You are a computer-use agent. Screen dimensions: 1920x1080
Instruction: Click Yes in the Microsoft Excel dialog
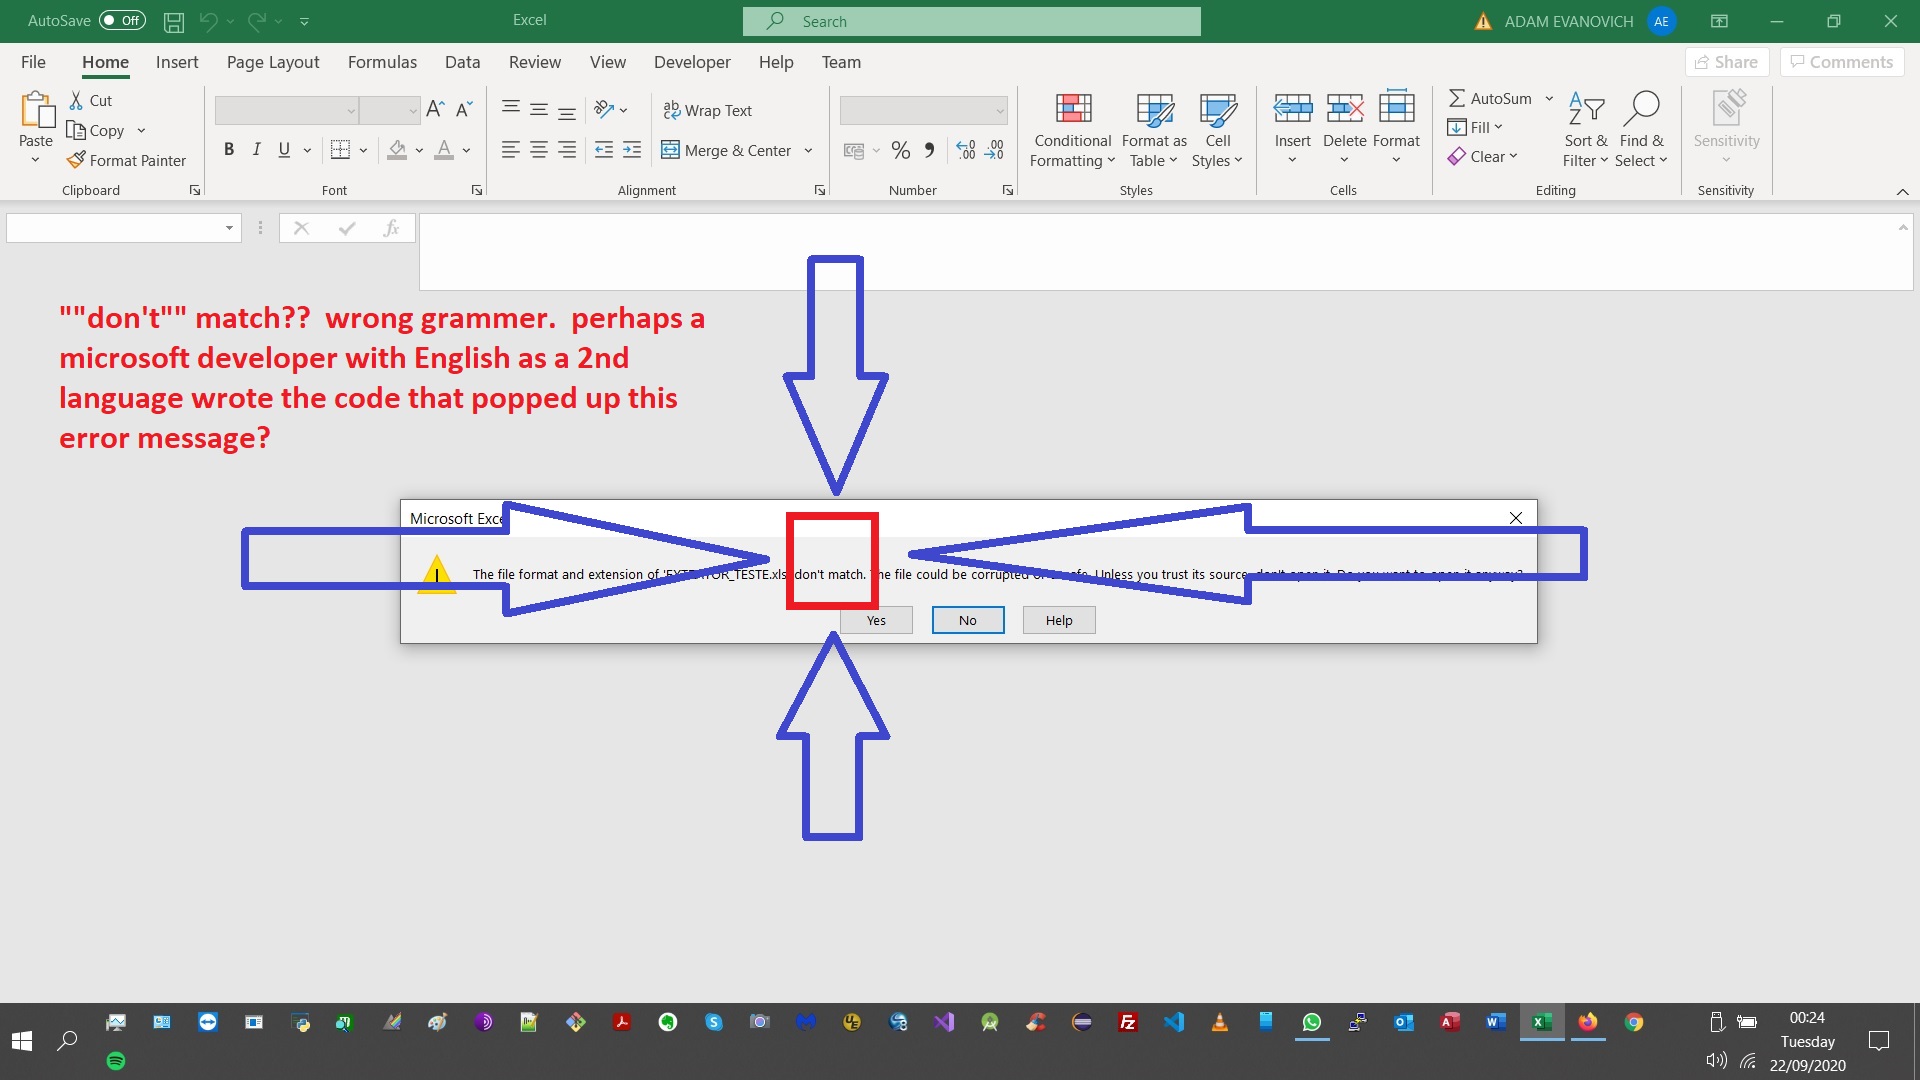[x=876, y=620]
